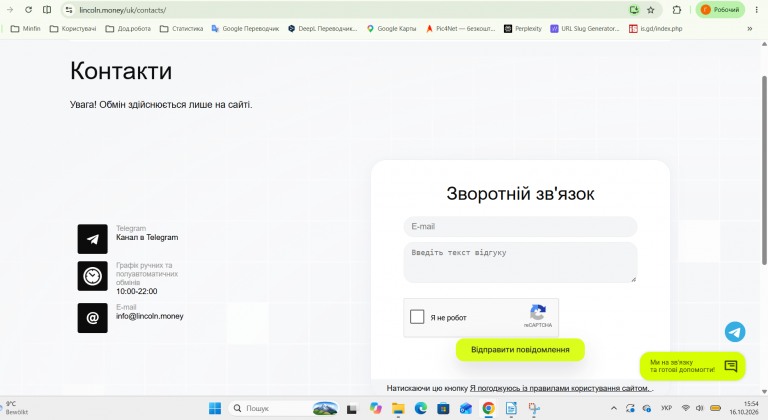
Task: Open Chrome three-dot menu
Action: click(756, 10)
